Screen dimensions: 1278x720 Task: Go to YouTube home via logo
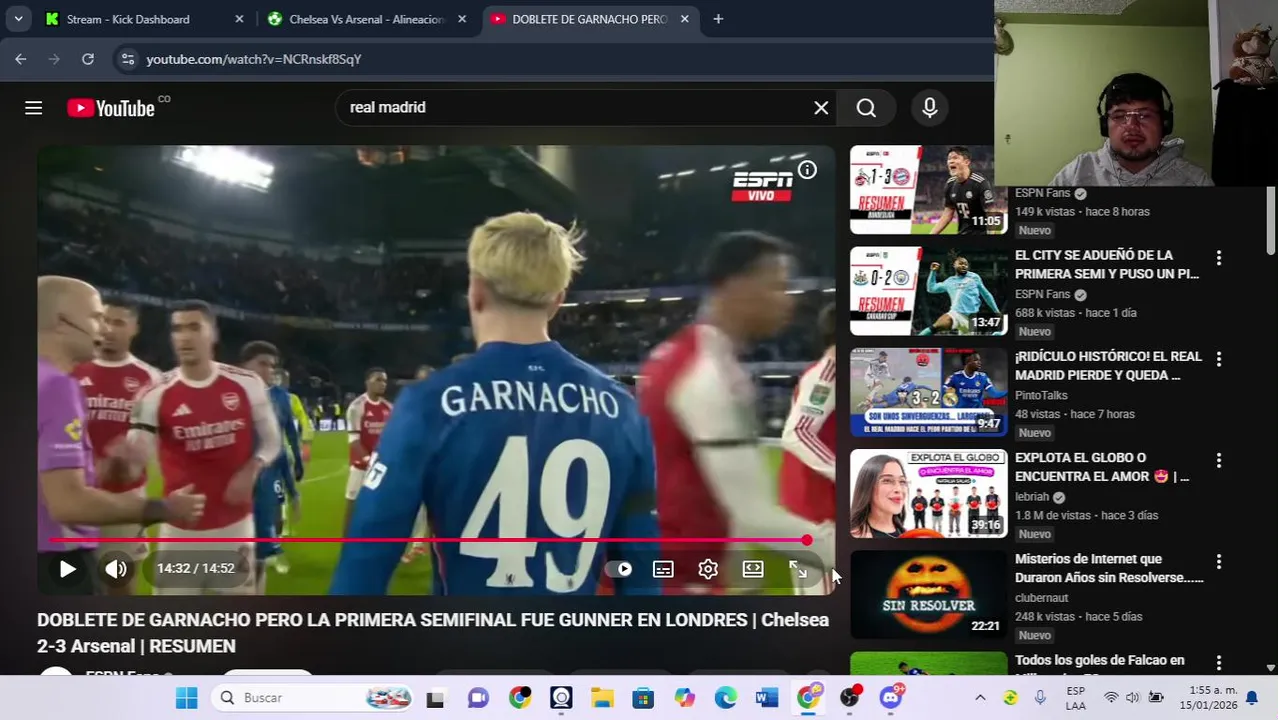tap(111, 108)
